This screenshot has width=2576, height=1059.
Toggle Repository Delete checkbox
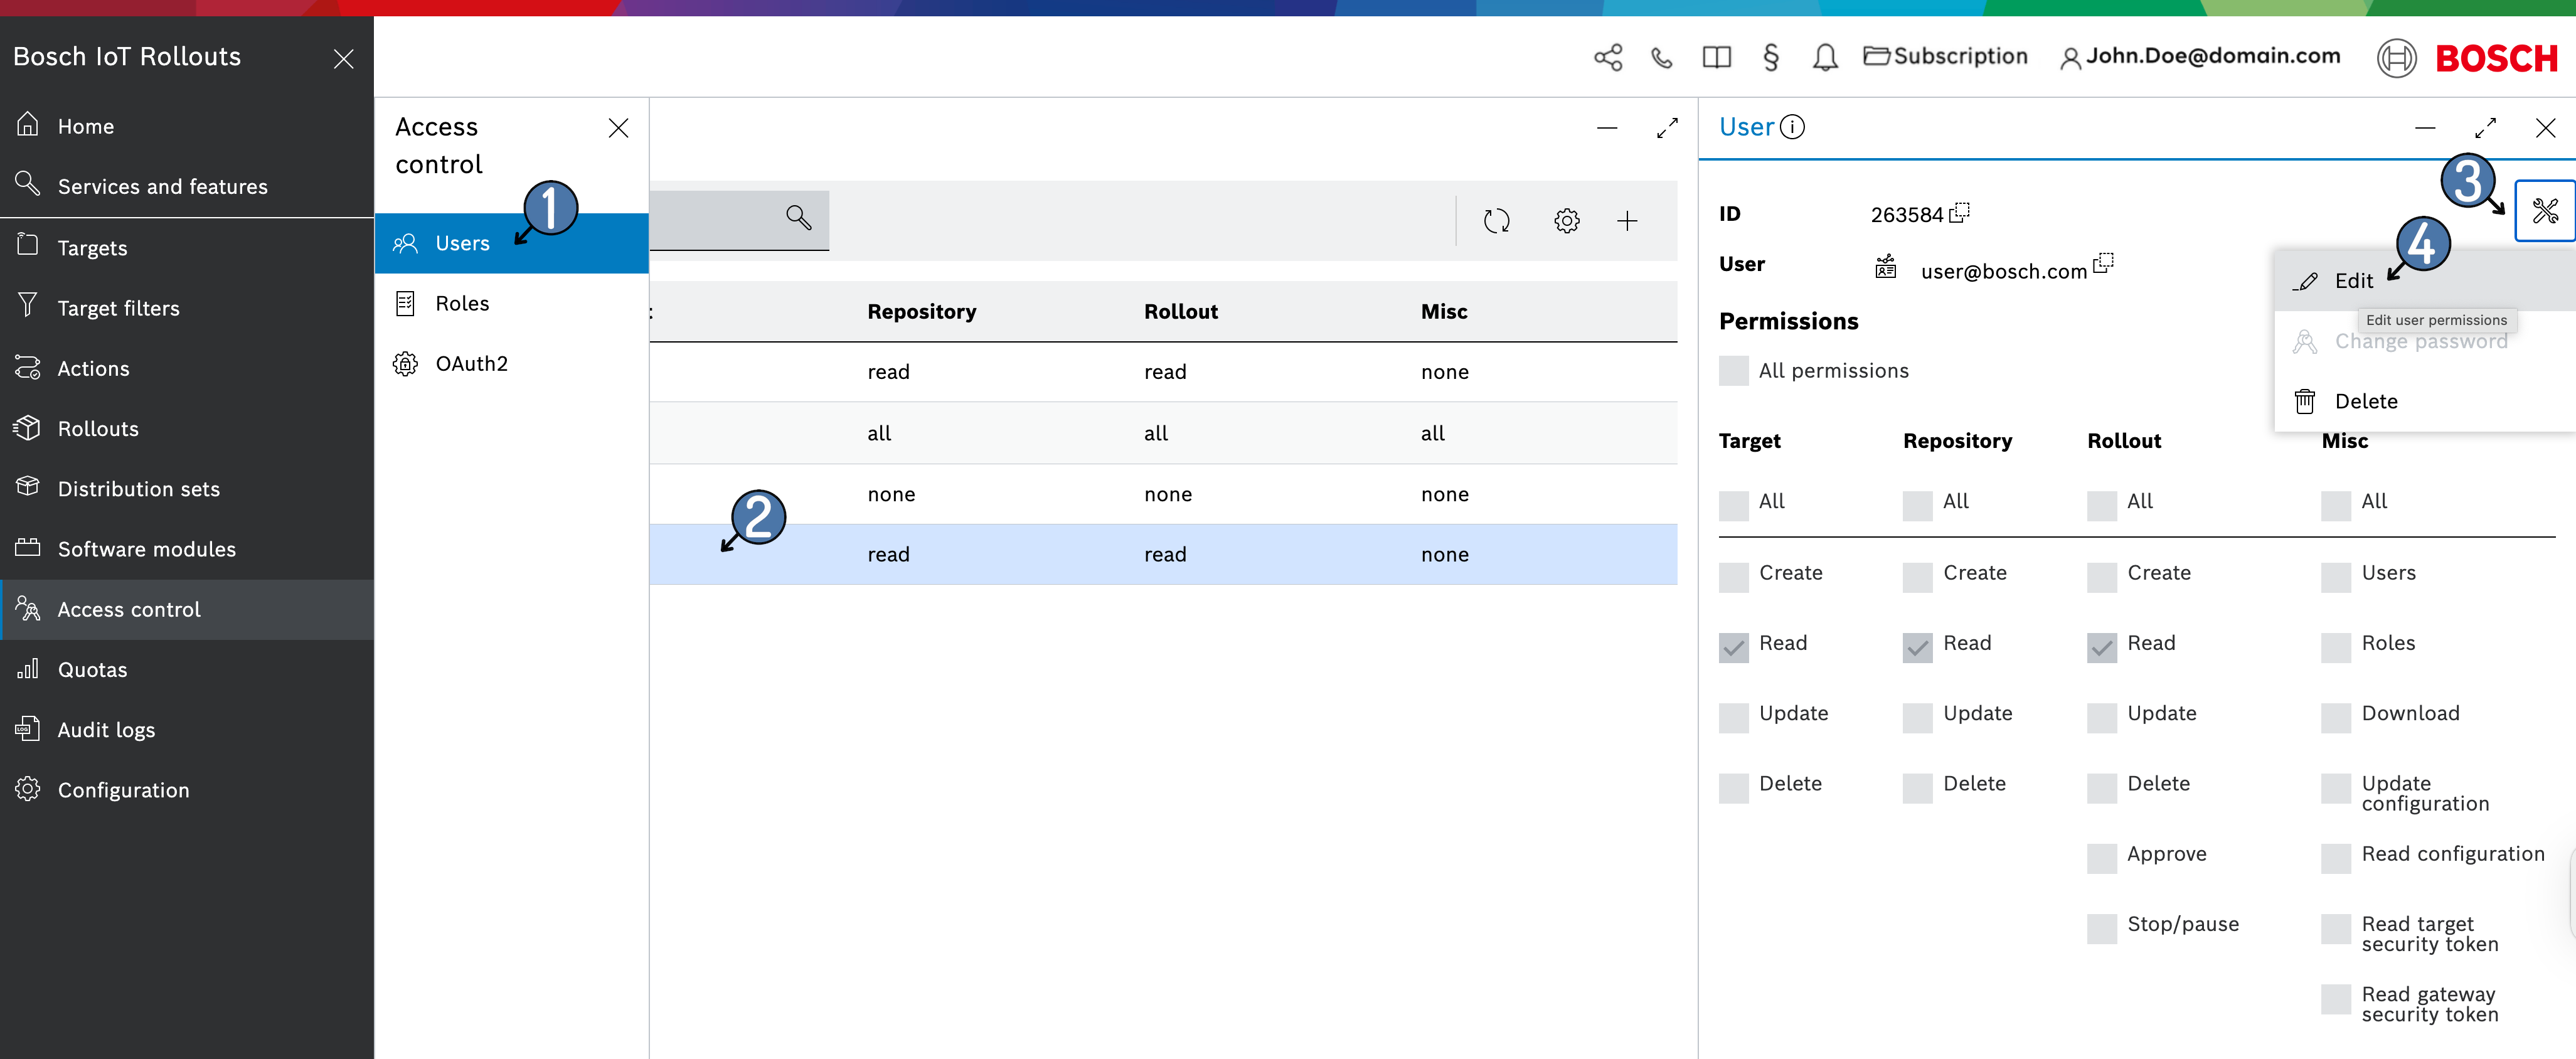point(1917,788)
